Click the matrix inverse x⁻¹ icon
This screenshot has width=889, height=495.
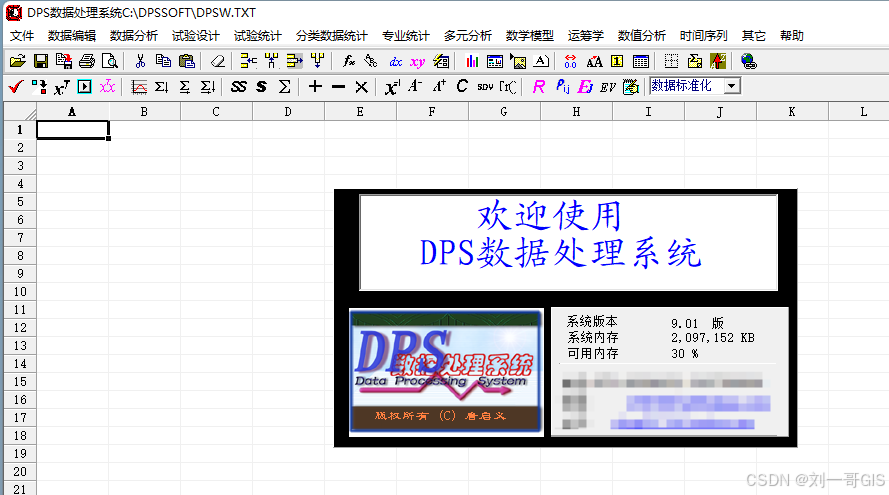(392, 87)
